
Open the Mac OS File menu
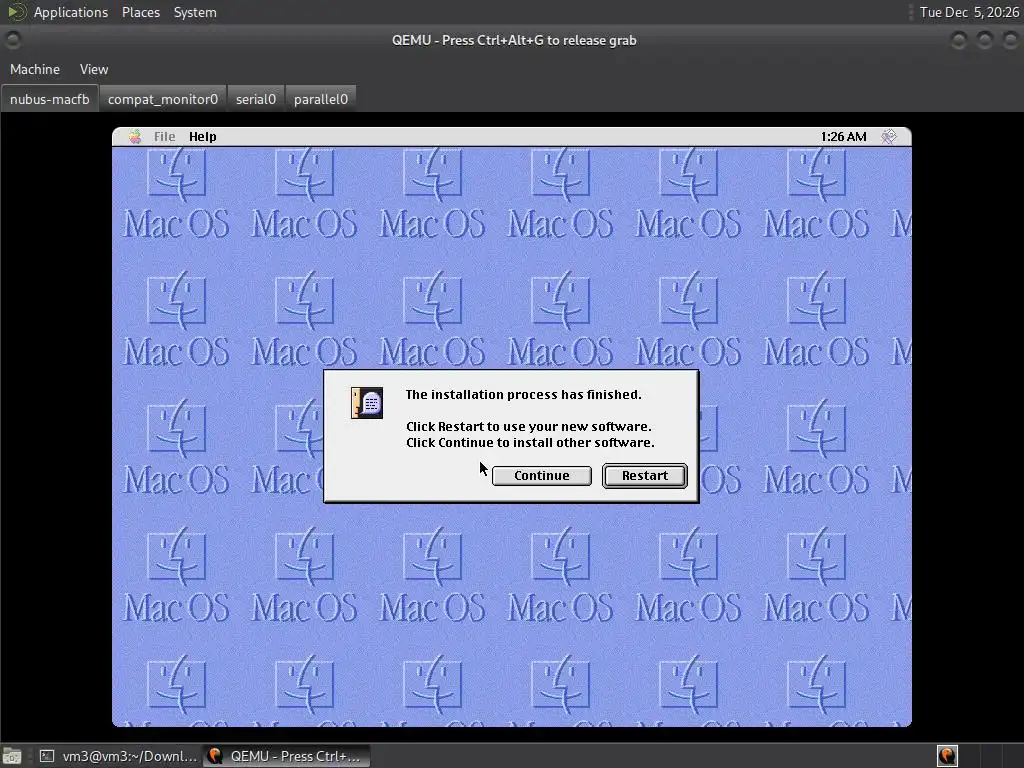[165, 136]
